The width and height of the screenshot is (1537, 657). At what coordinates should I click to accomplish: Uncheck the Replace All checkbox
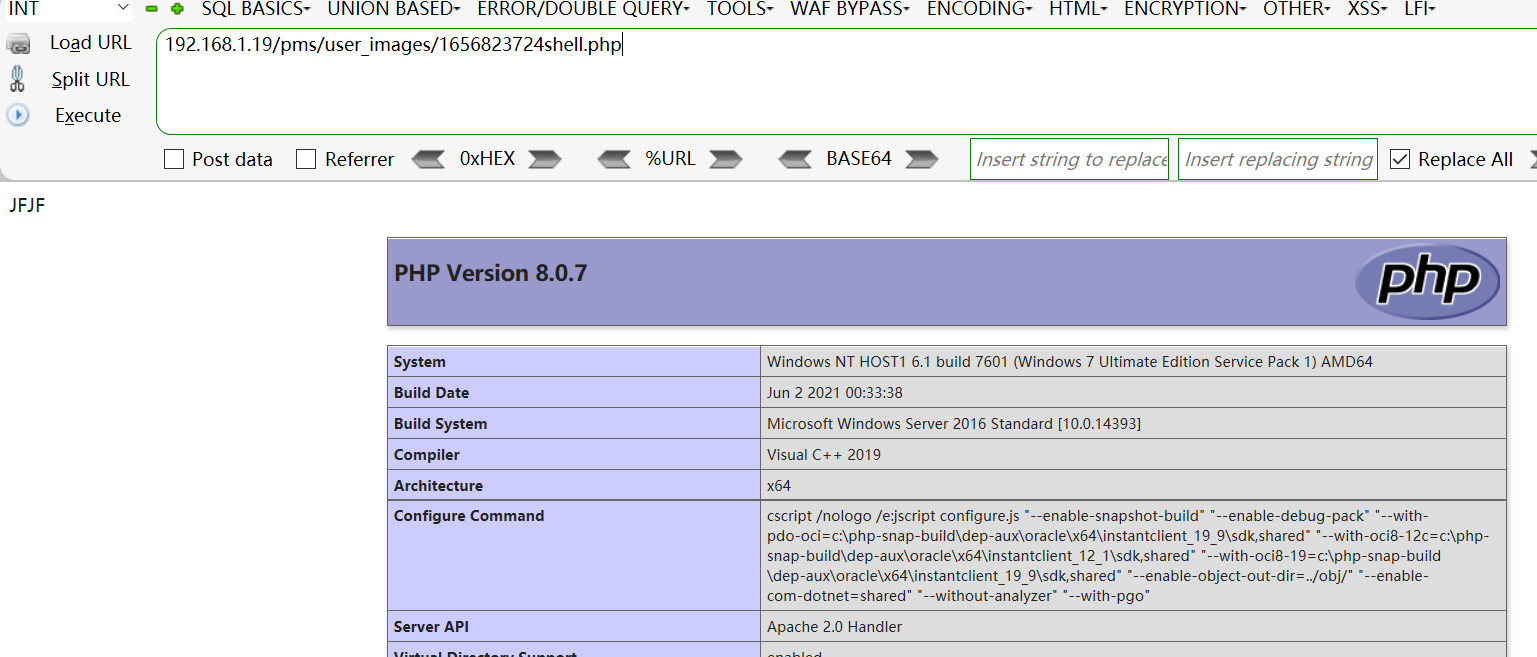1400,159
